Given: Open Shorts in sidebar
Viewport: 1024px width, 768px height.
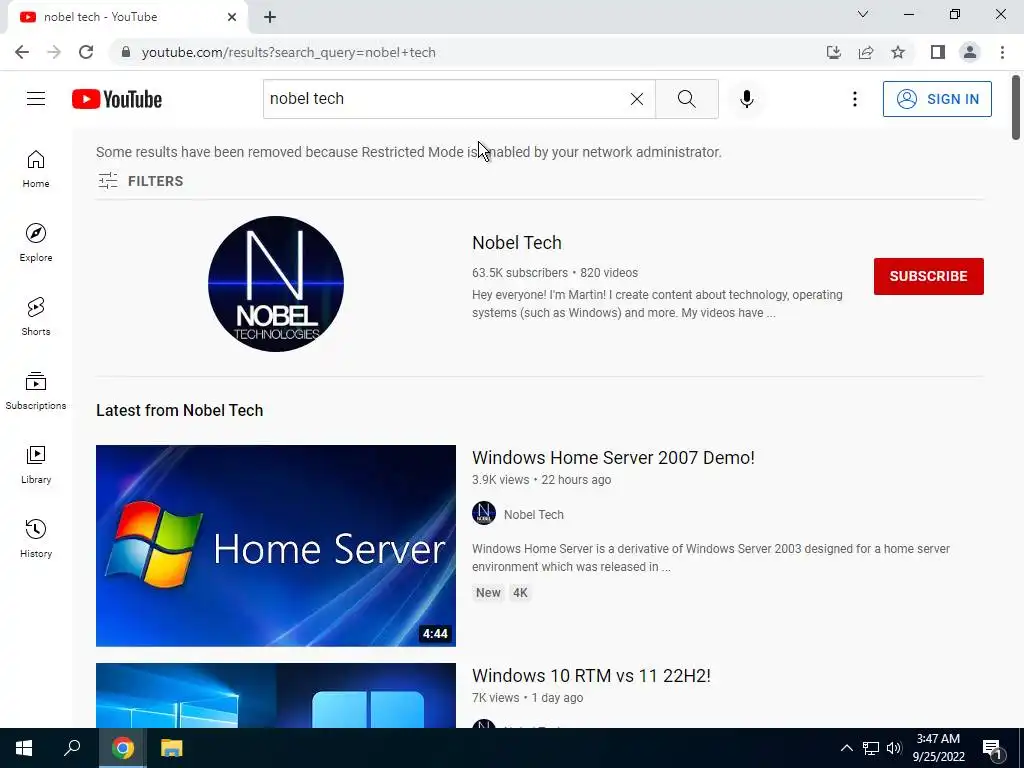Looking at the screenshot, I should [x=36, y=317].
